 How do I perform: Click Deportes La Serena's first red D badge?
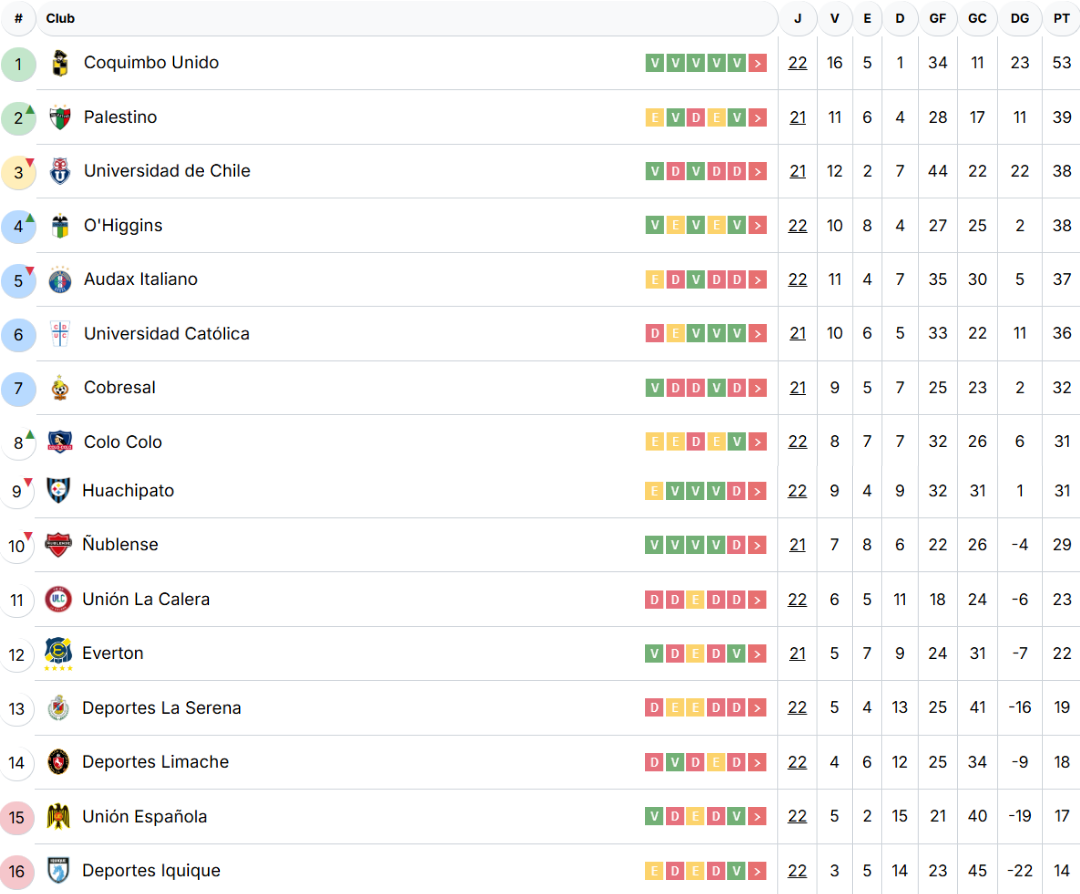pyautogui.click(x=655, y=708)
